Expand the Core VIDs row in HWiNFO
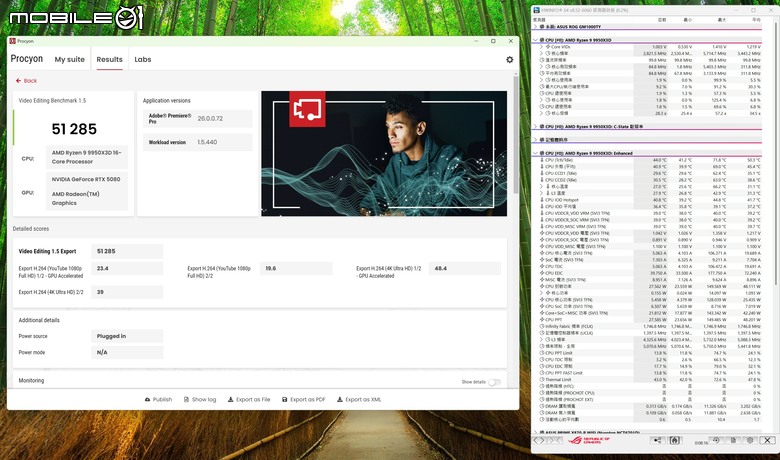780x460 pixels. point(541,47)
